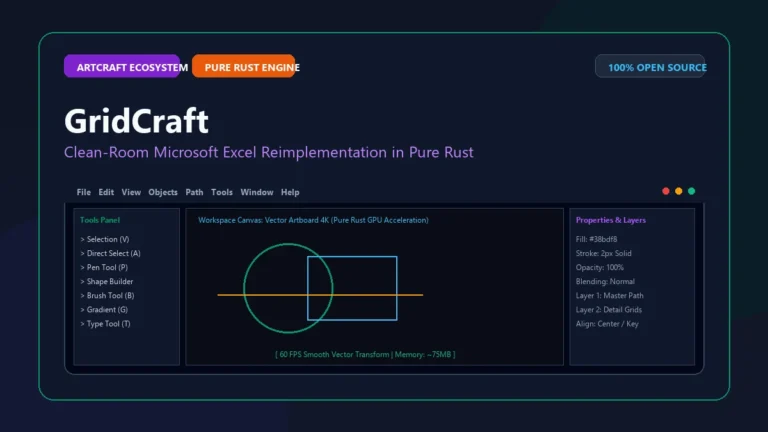
Task: Click the Properties & Layers heading
Action: [x=611, y=220]
